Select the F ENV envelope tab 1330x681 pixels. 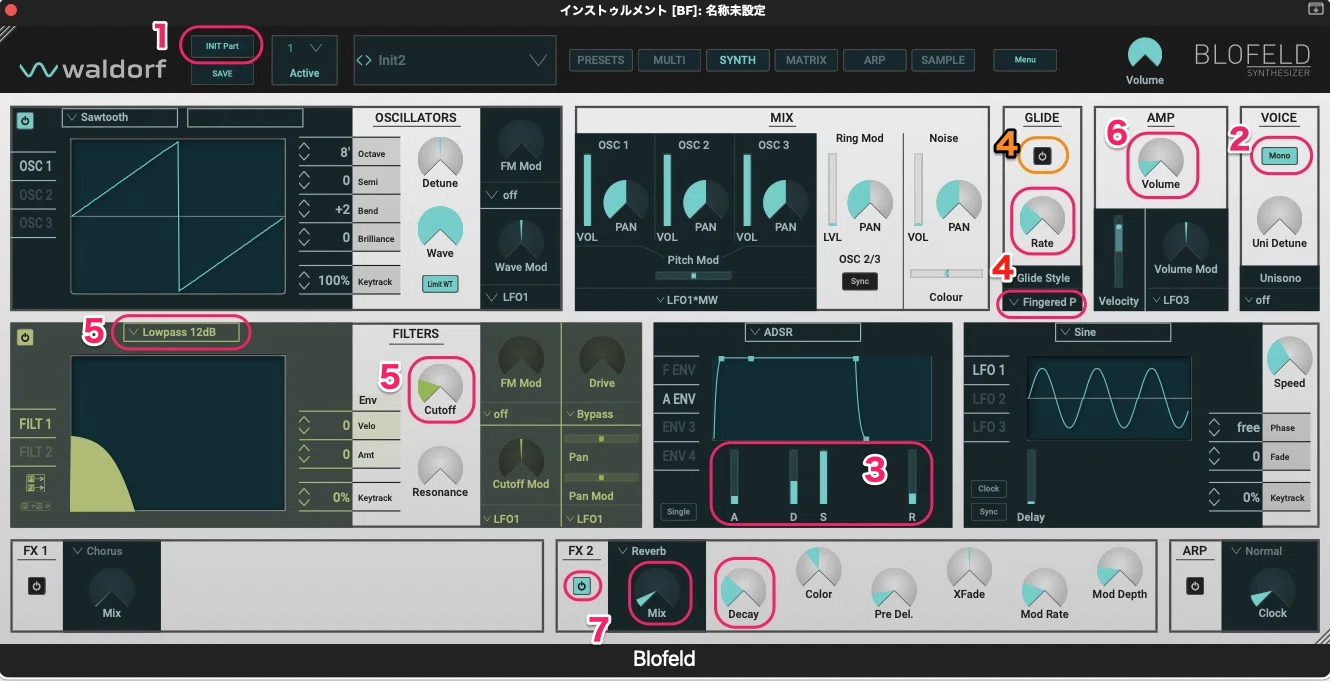[x=679, y=370]
